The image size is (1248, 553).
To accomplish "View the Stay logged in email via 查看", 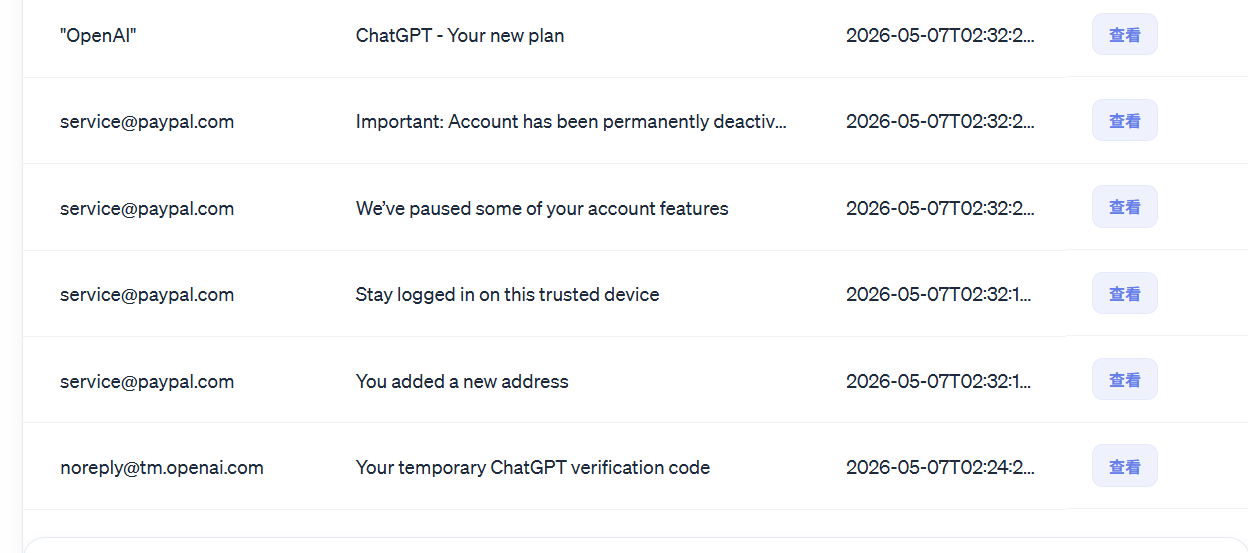I will click(1124, 294).
